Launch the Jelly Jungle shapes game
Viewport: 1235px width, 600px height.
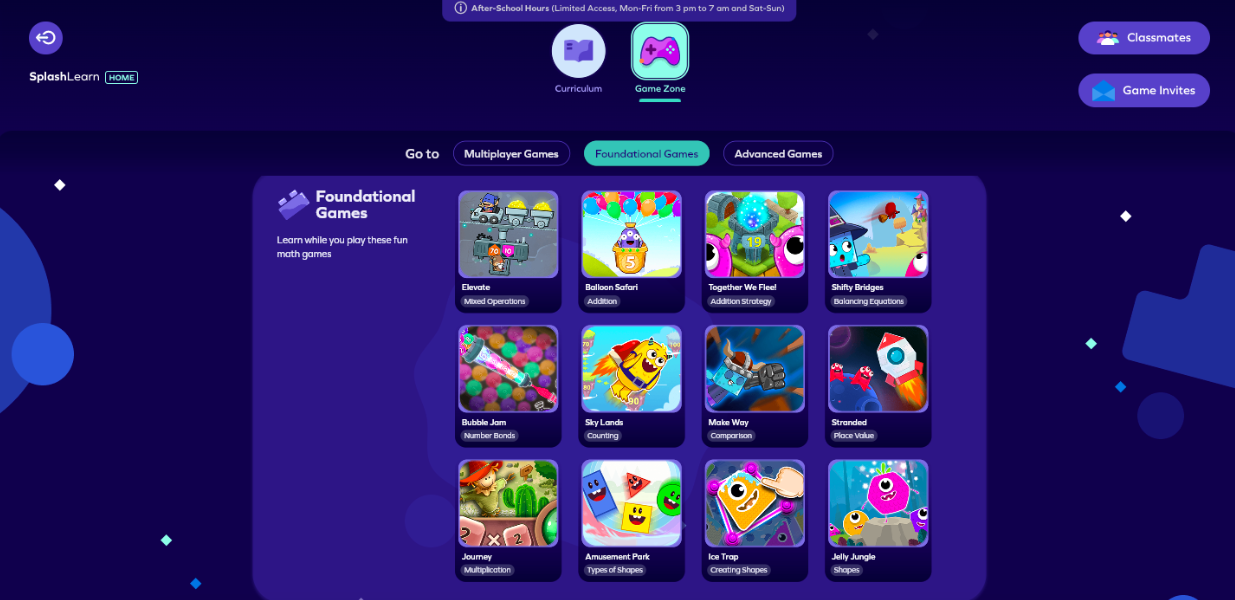pyautogui.click(x=878, y=503)
